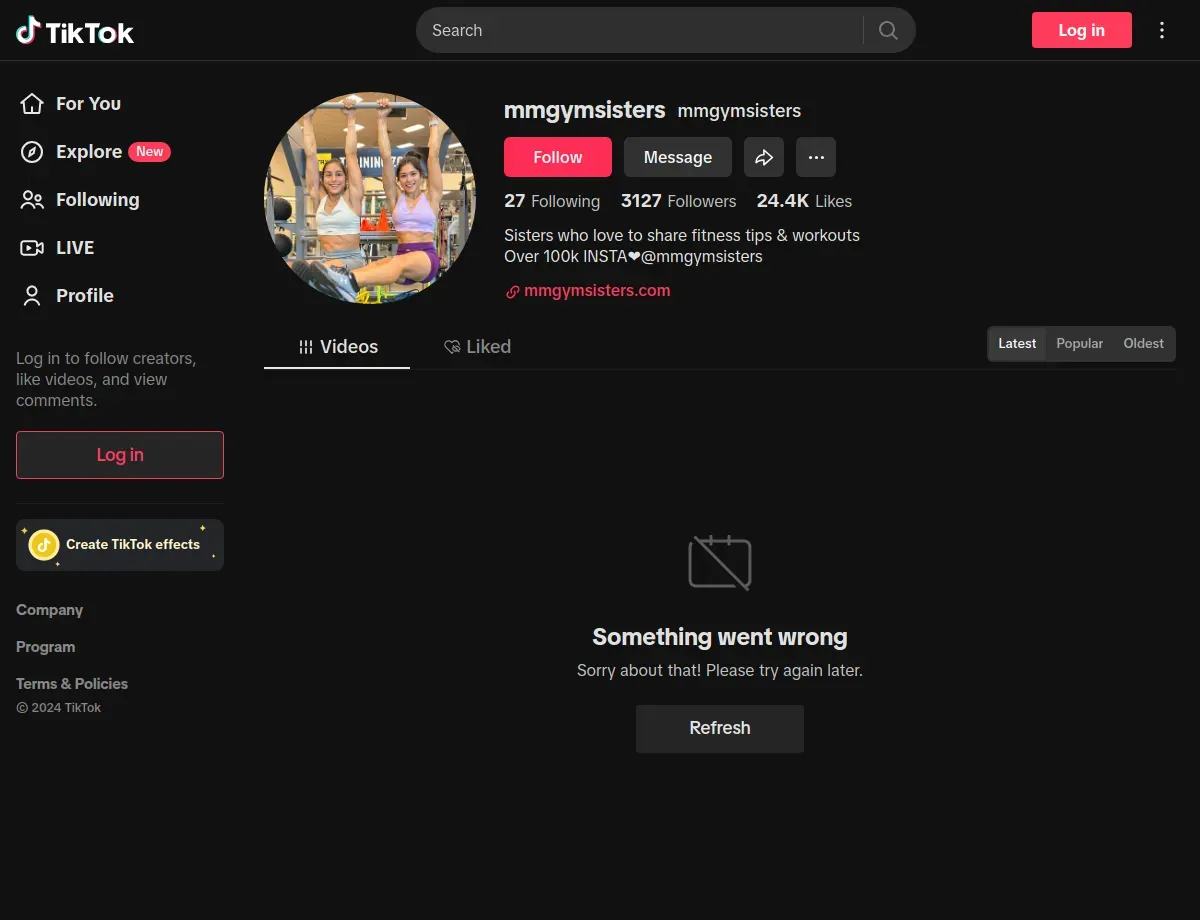
Task: Open Following feed label
Action: click(x=98, y=200)
